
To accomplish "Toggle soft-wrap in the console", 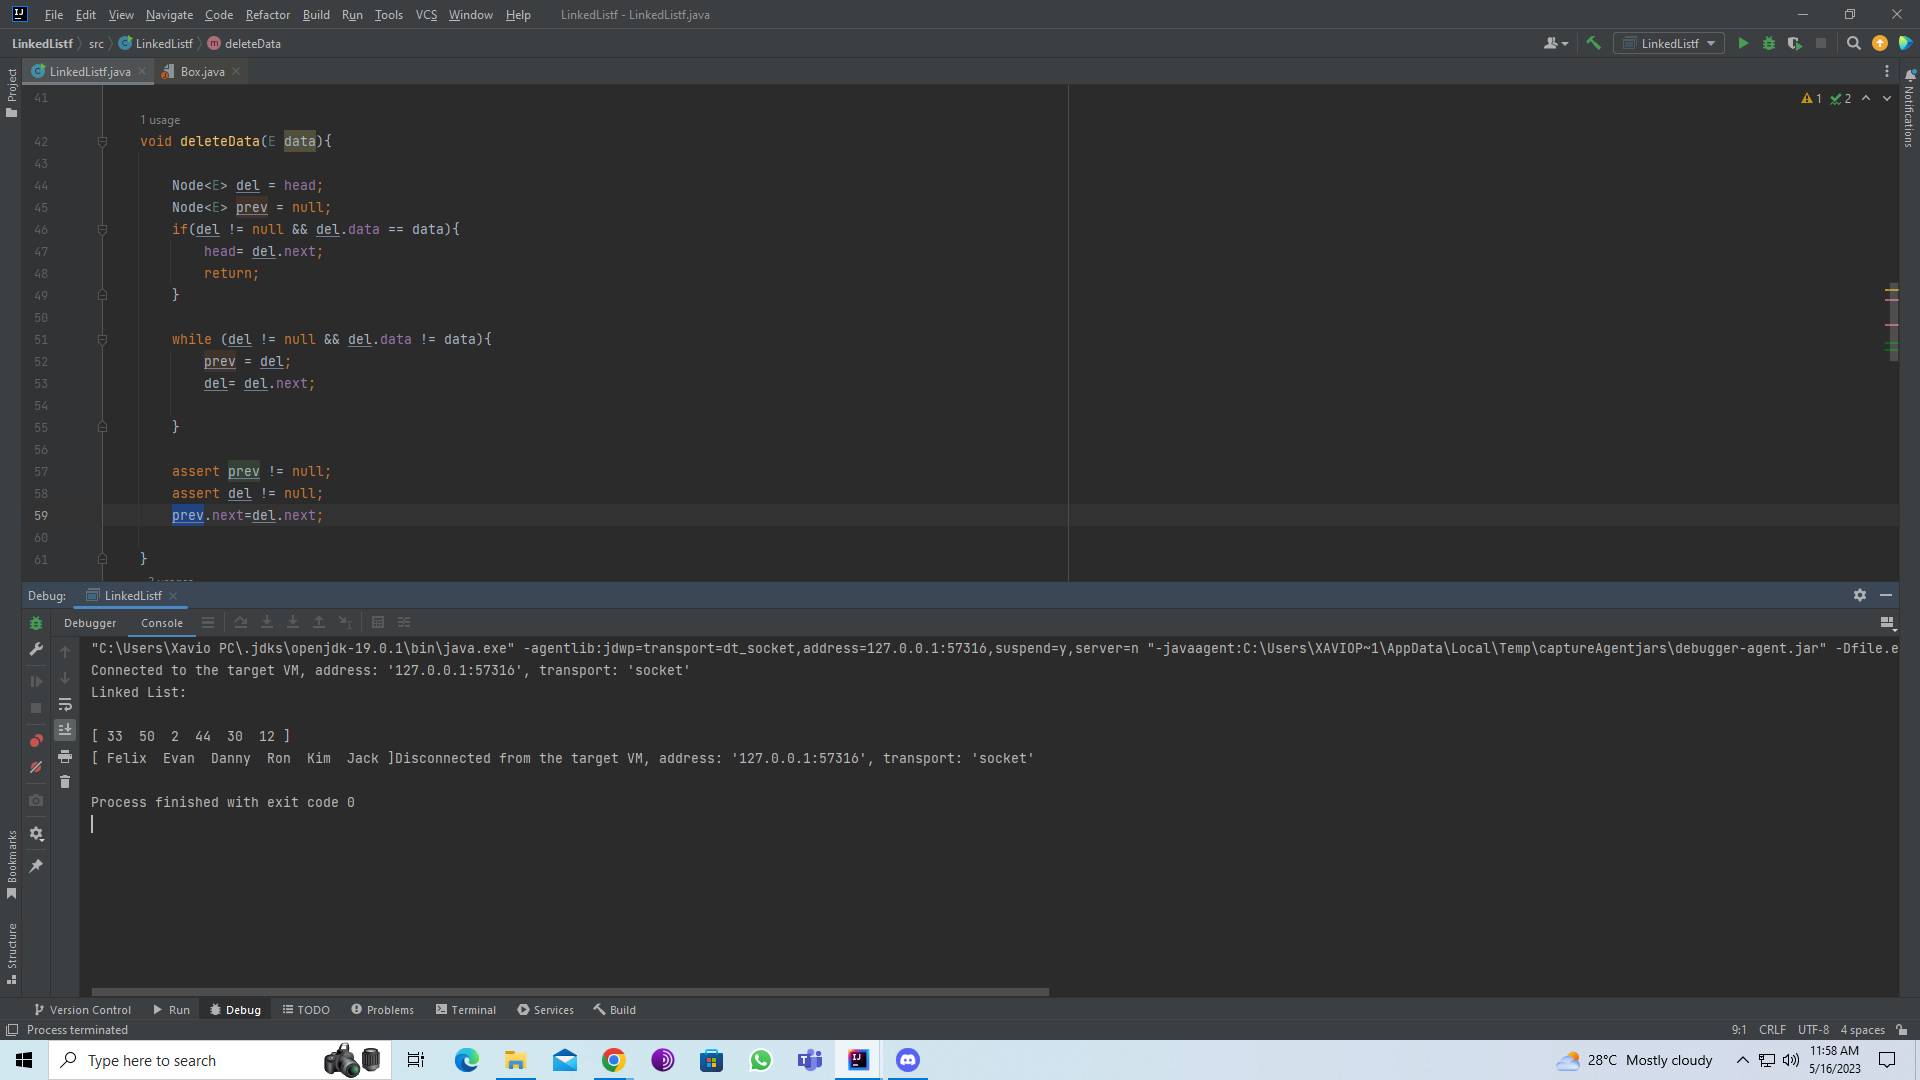I will [x=65, y=704].
